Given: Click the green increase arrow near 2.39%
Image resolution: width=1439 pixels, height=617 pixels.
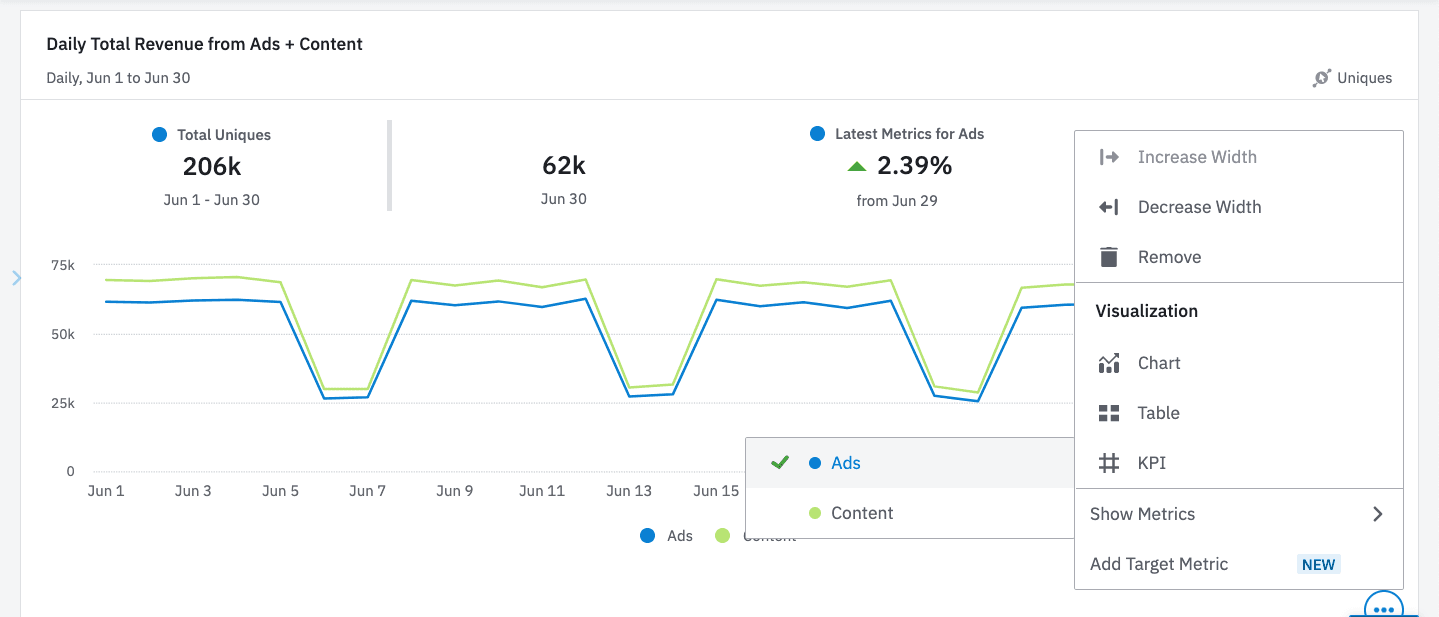Looking at the screenshot, I should click(x=856, y=166).
